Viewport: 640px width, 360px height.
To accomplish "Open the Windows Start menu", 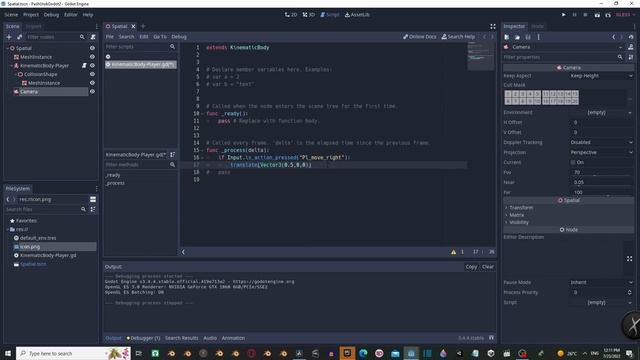I will (8, 353).
